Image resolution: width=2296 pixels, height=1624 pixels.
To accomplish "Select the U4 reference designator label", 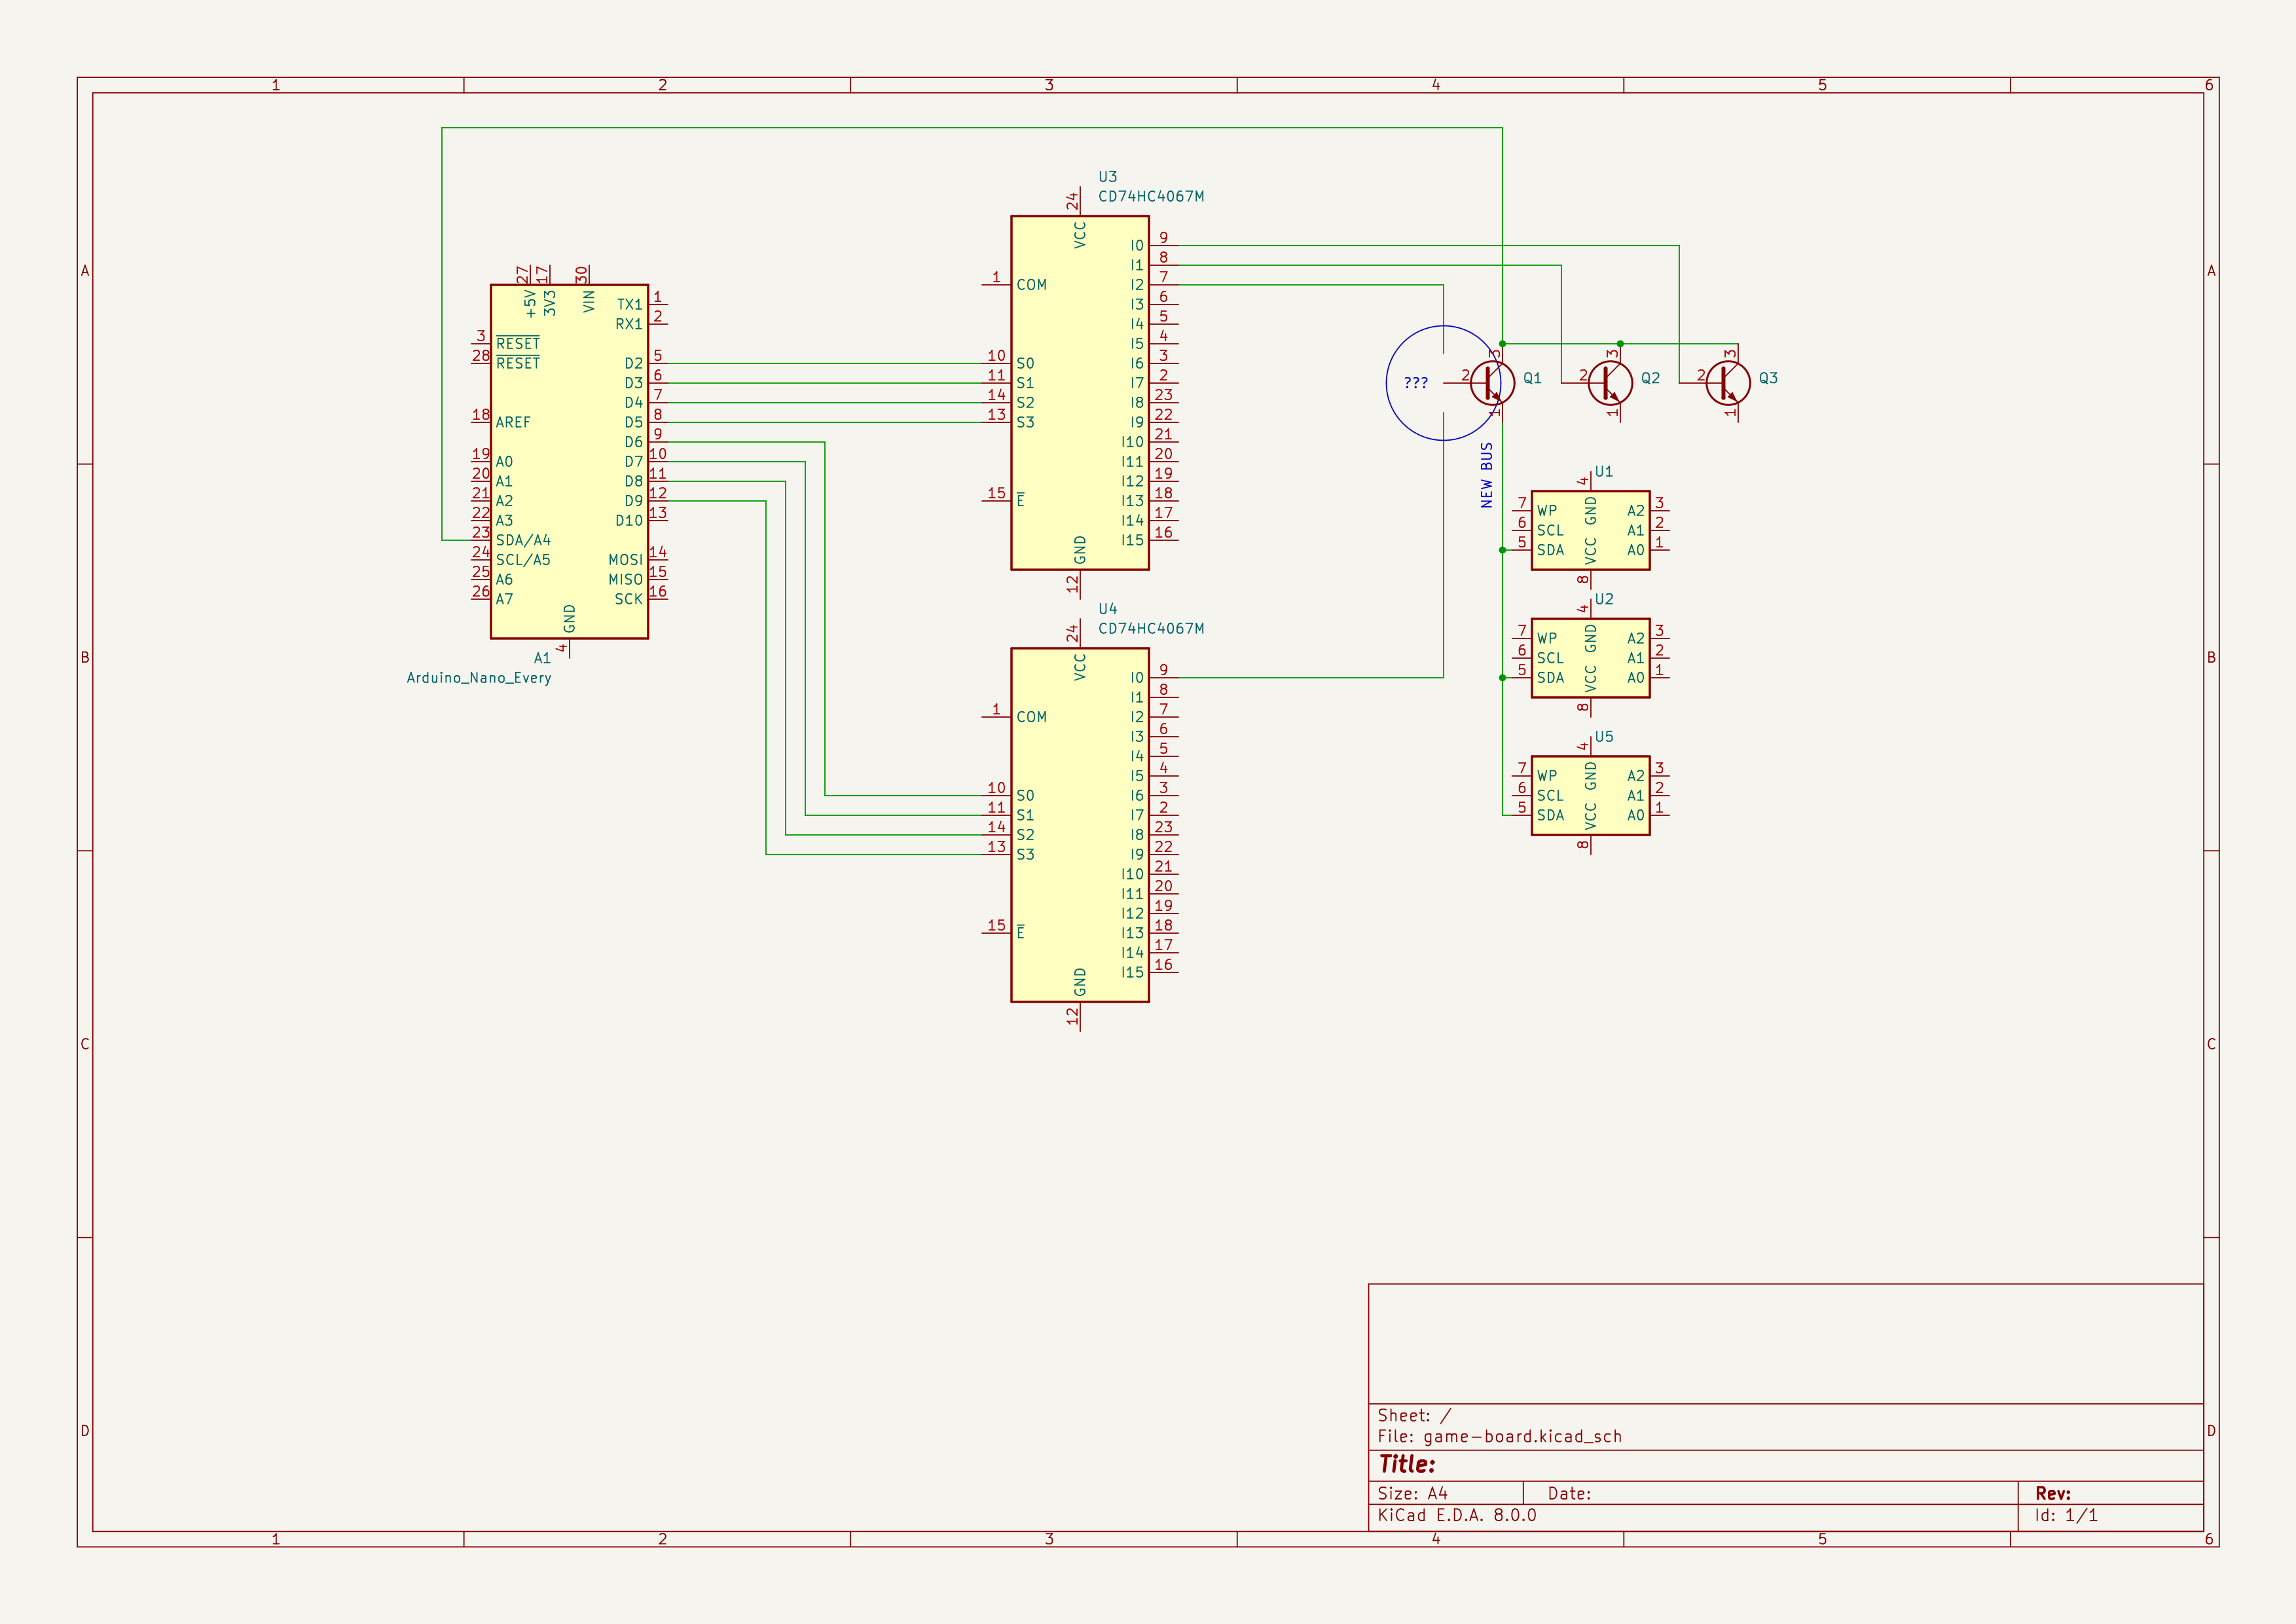I will pos(1107,609).
